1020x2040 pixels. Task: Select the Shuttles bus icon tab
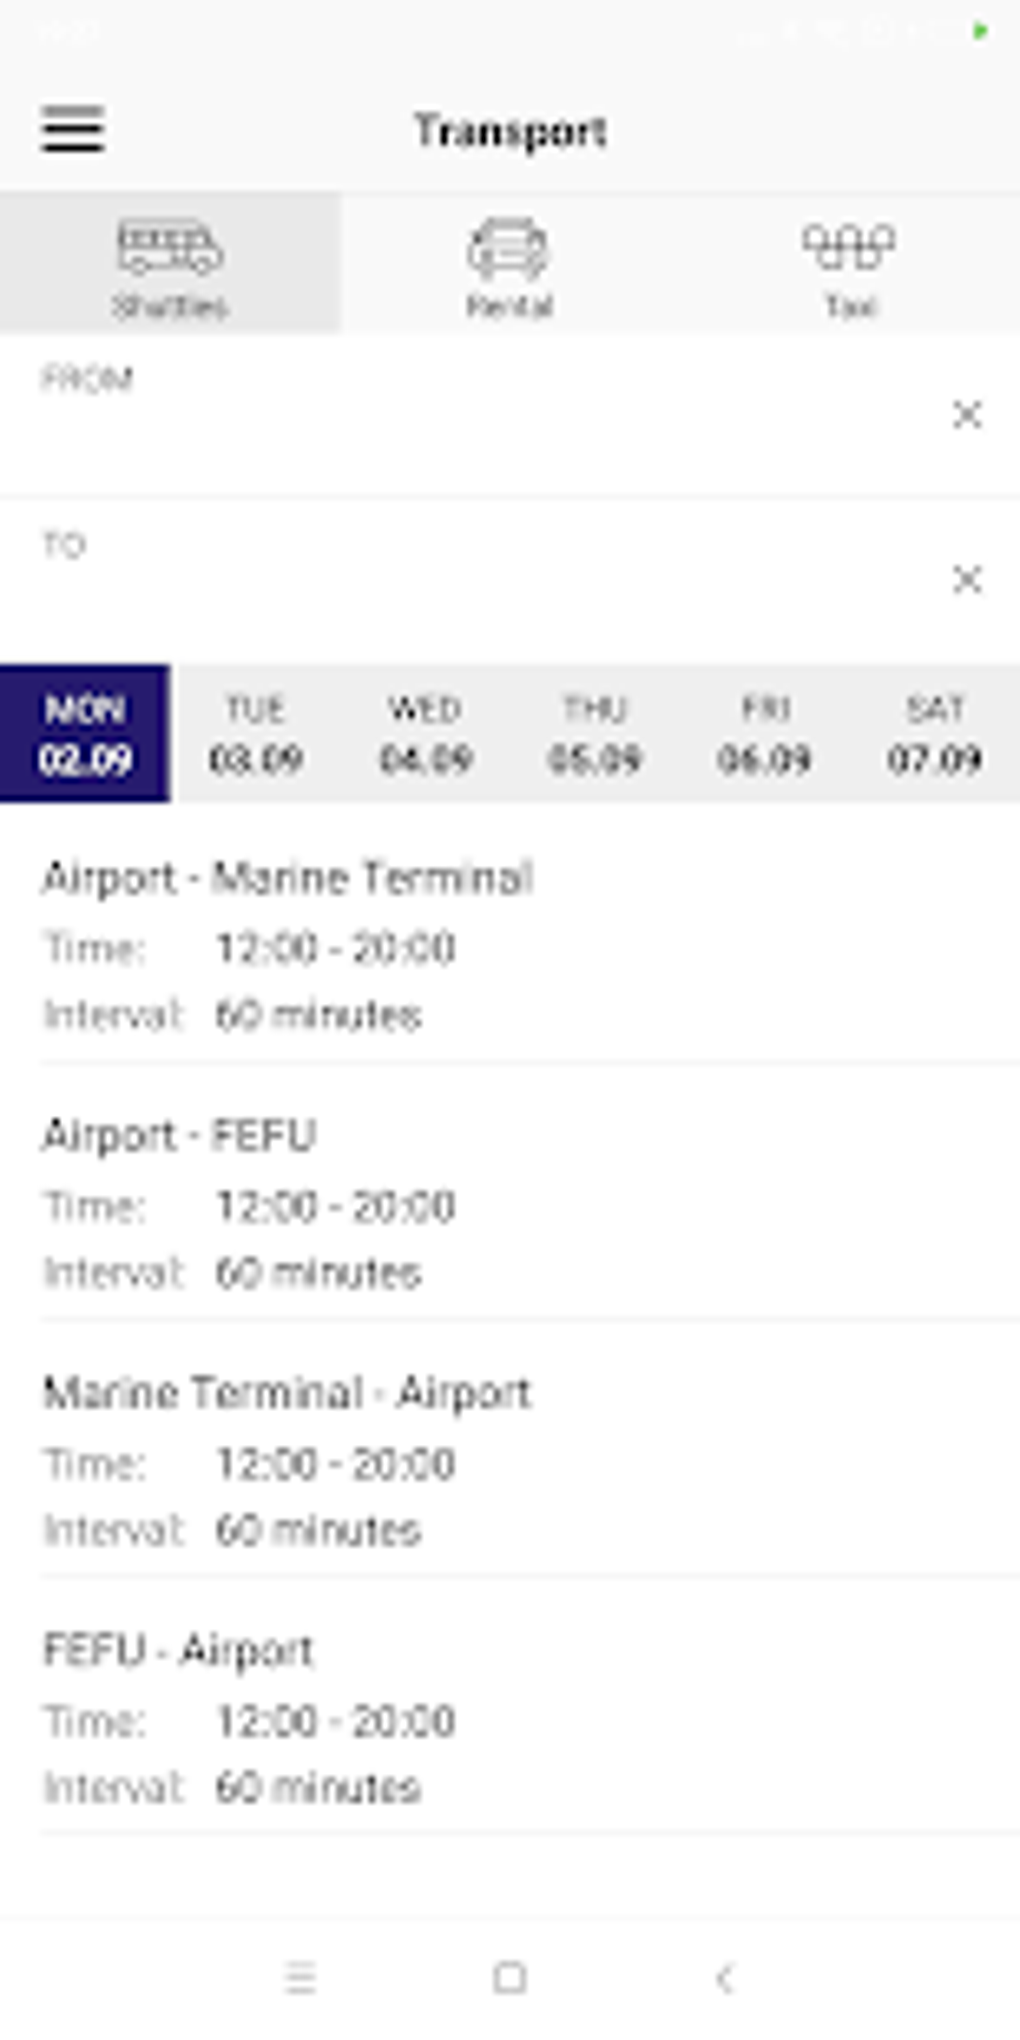click(x=170, y=264)
